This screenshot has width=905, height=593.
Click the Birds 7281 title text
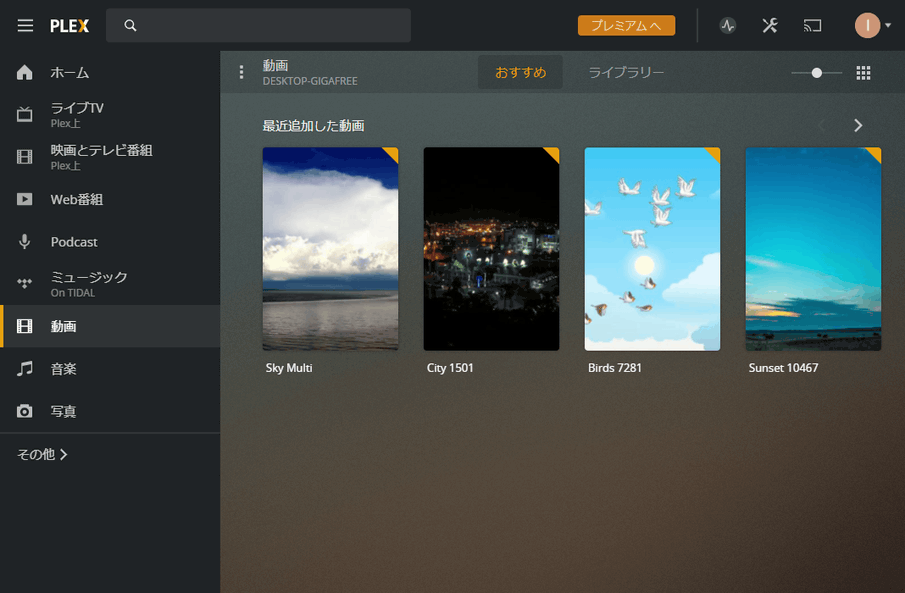615,368
